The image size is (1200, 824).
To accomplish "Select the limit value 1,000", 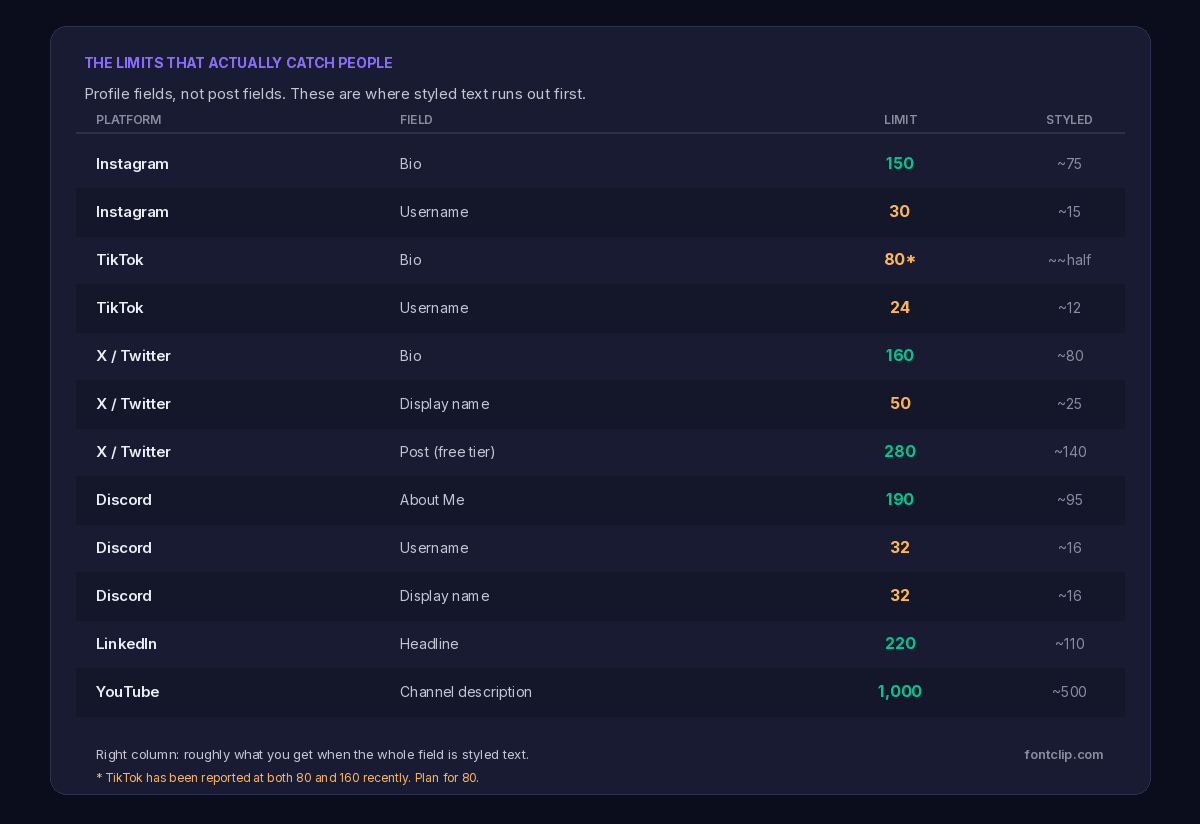I will point(900,691).
